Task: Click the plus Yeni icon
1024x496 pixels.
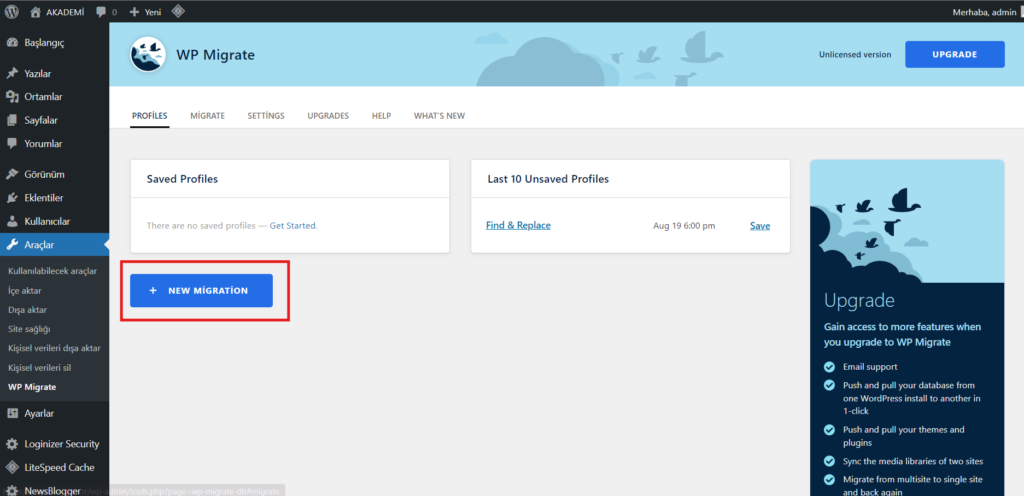Action: (x=135, y=12)
